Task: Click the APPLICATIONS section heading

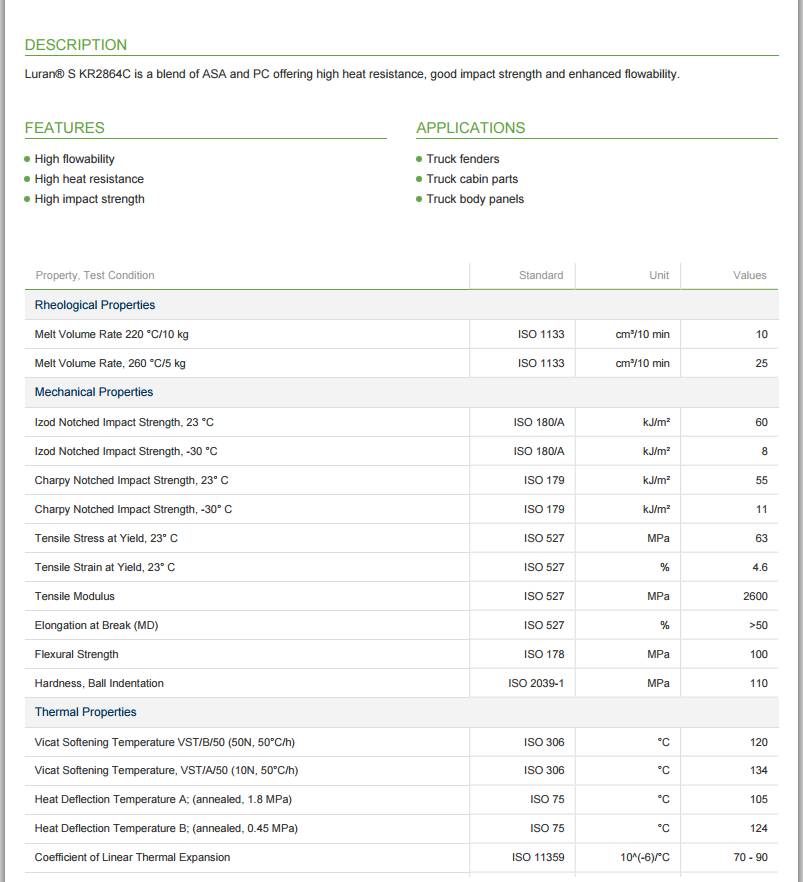Action: click(x=470, y=128)
